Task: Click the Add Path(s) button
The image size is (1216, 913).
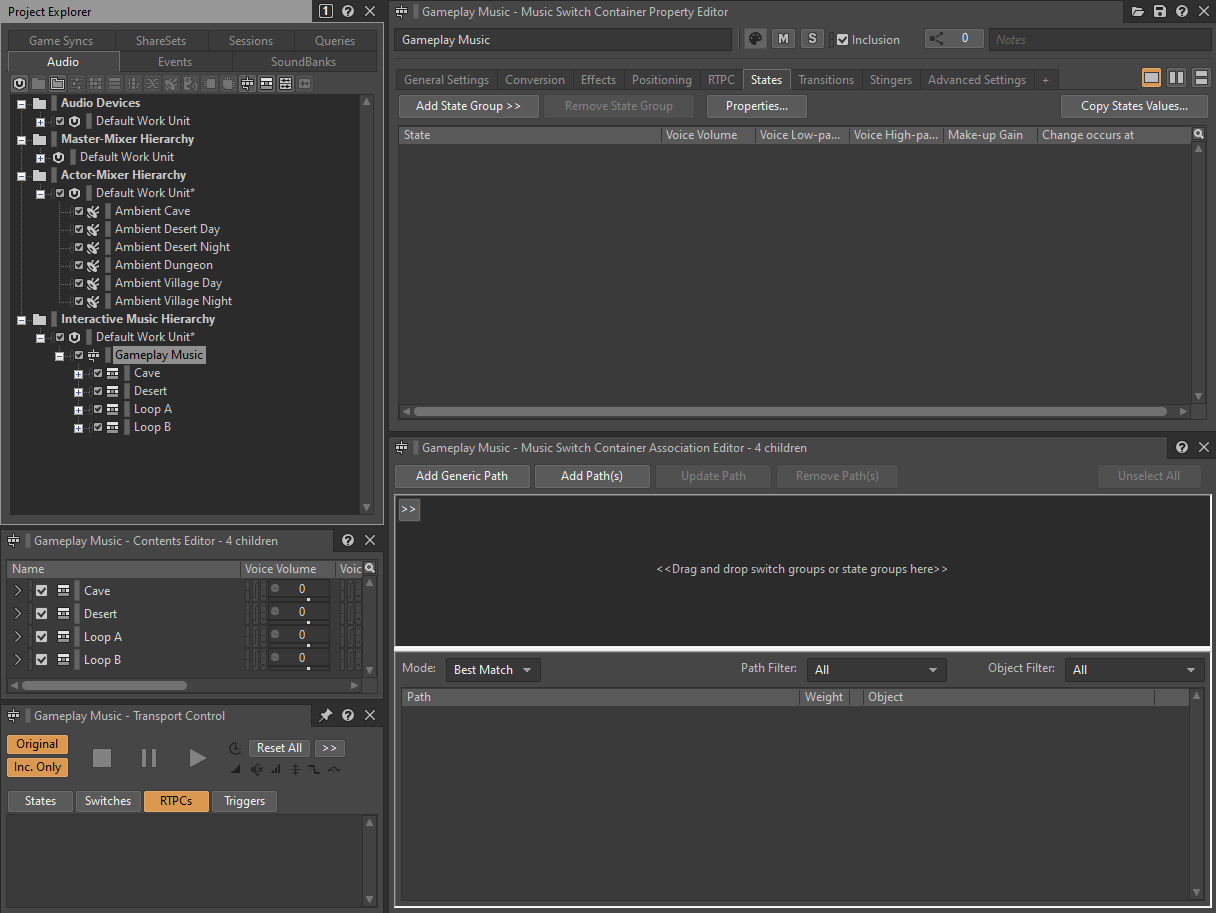Action: (x=592, y=476)
